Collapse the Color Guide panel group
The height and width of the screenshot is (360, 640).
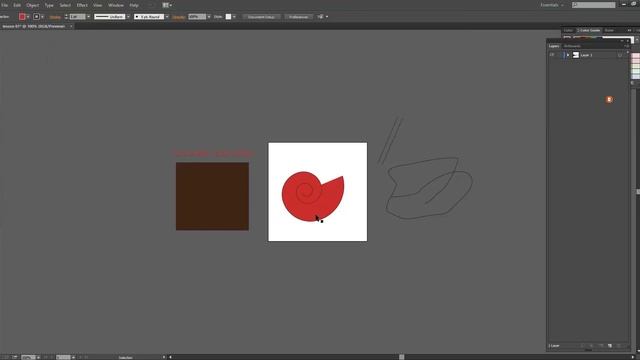click(629, 30)
